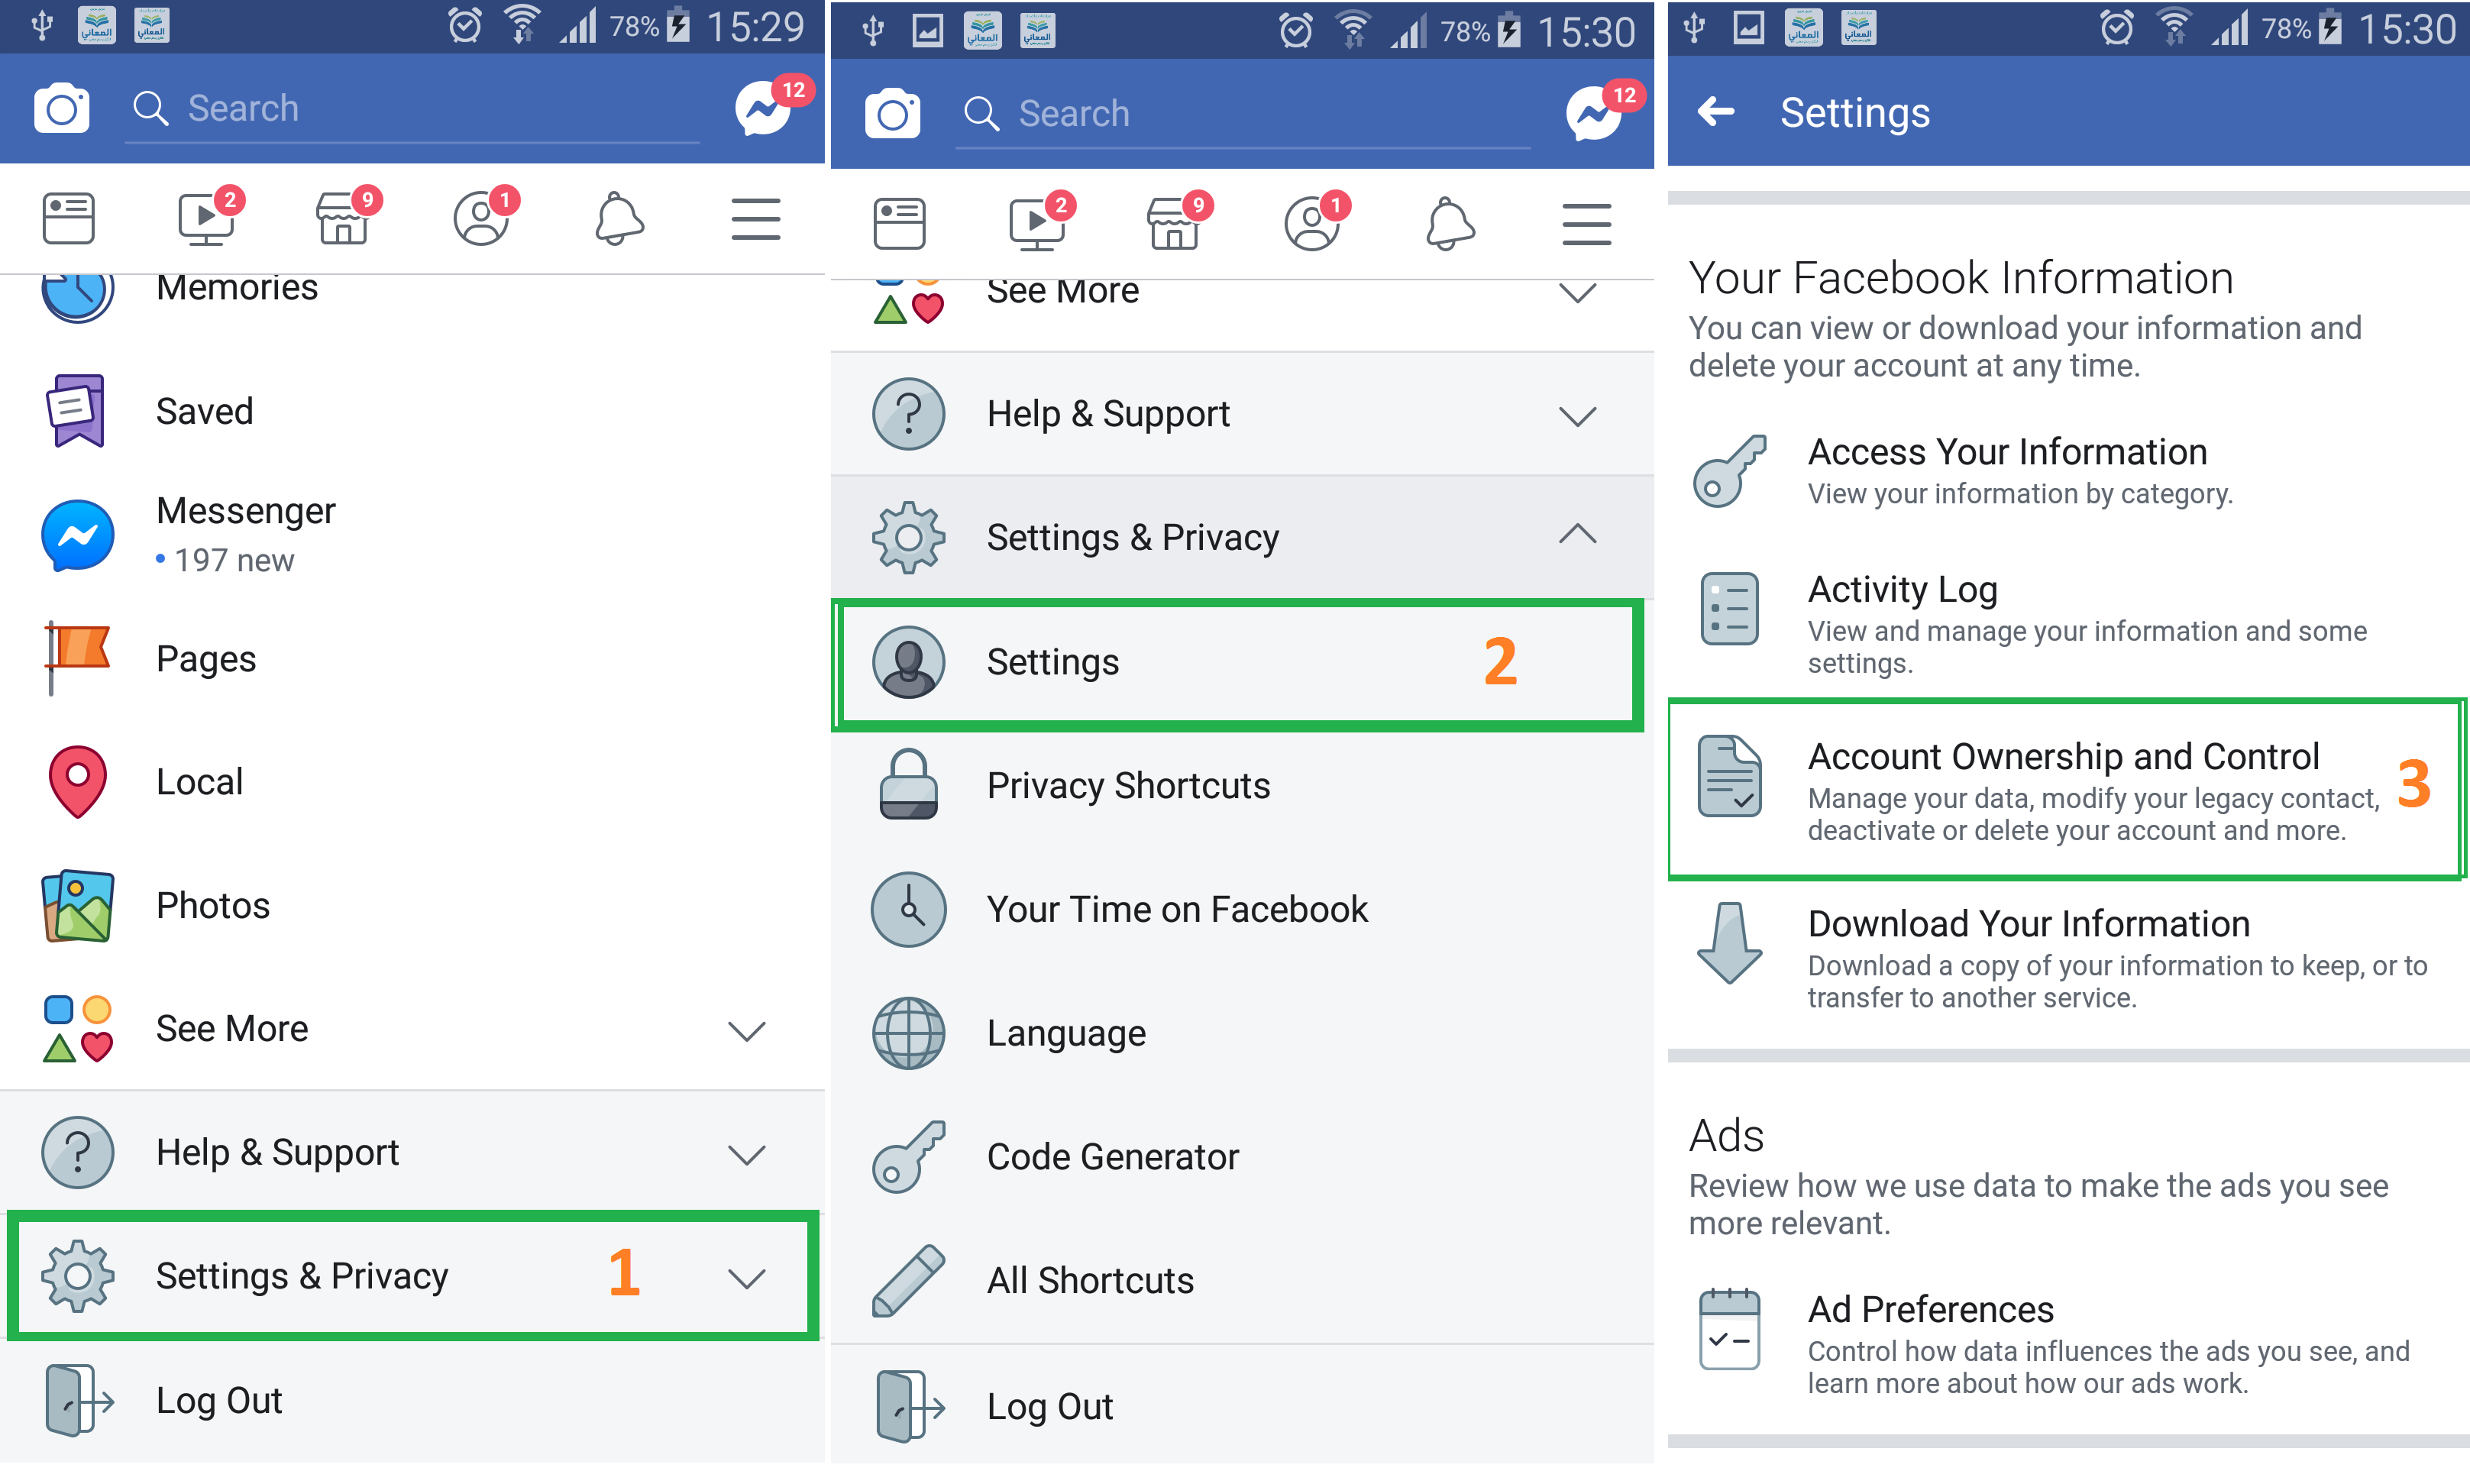
Task: Open profile/groups tab in the left screen
Action: click(481, 219)
